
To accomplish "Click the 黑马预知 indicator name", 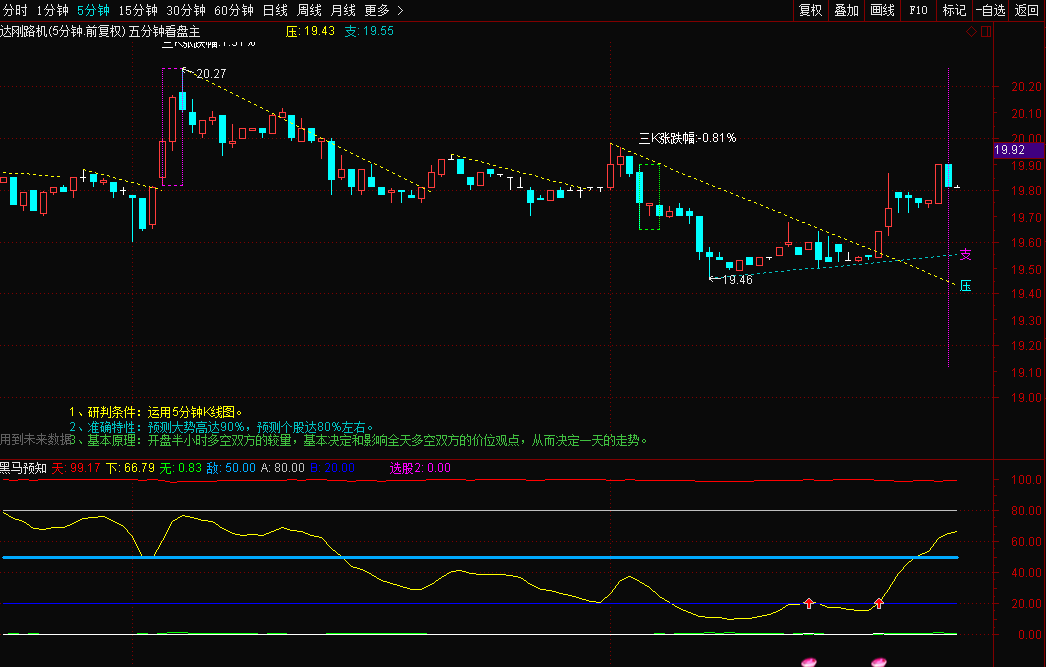I will click(x=23, y=468).
